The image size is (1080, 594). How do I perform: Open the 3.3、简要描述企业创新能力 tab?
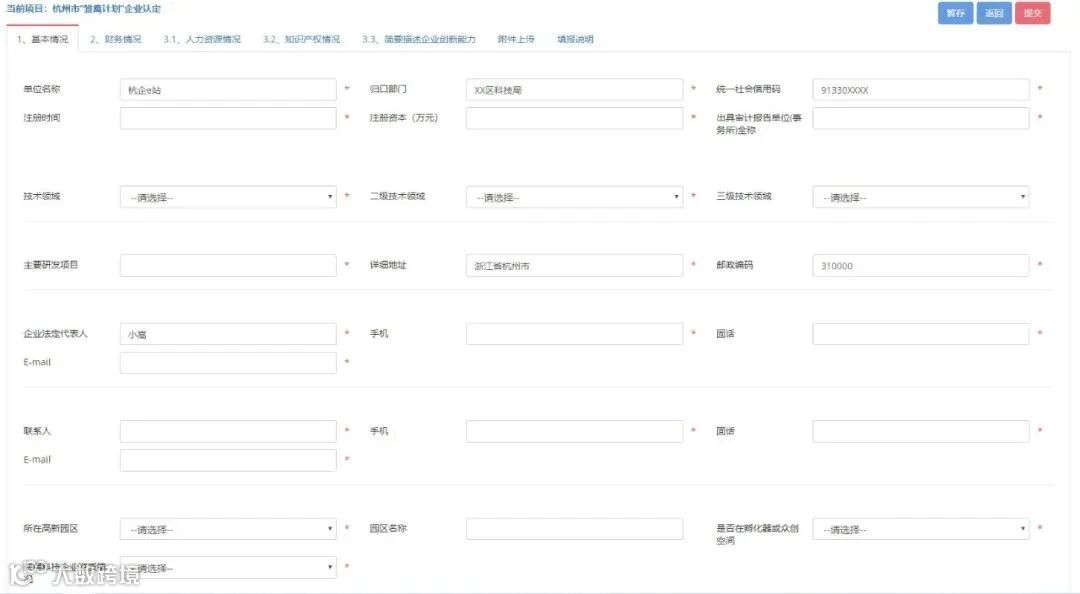(419, 39)
